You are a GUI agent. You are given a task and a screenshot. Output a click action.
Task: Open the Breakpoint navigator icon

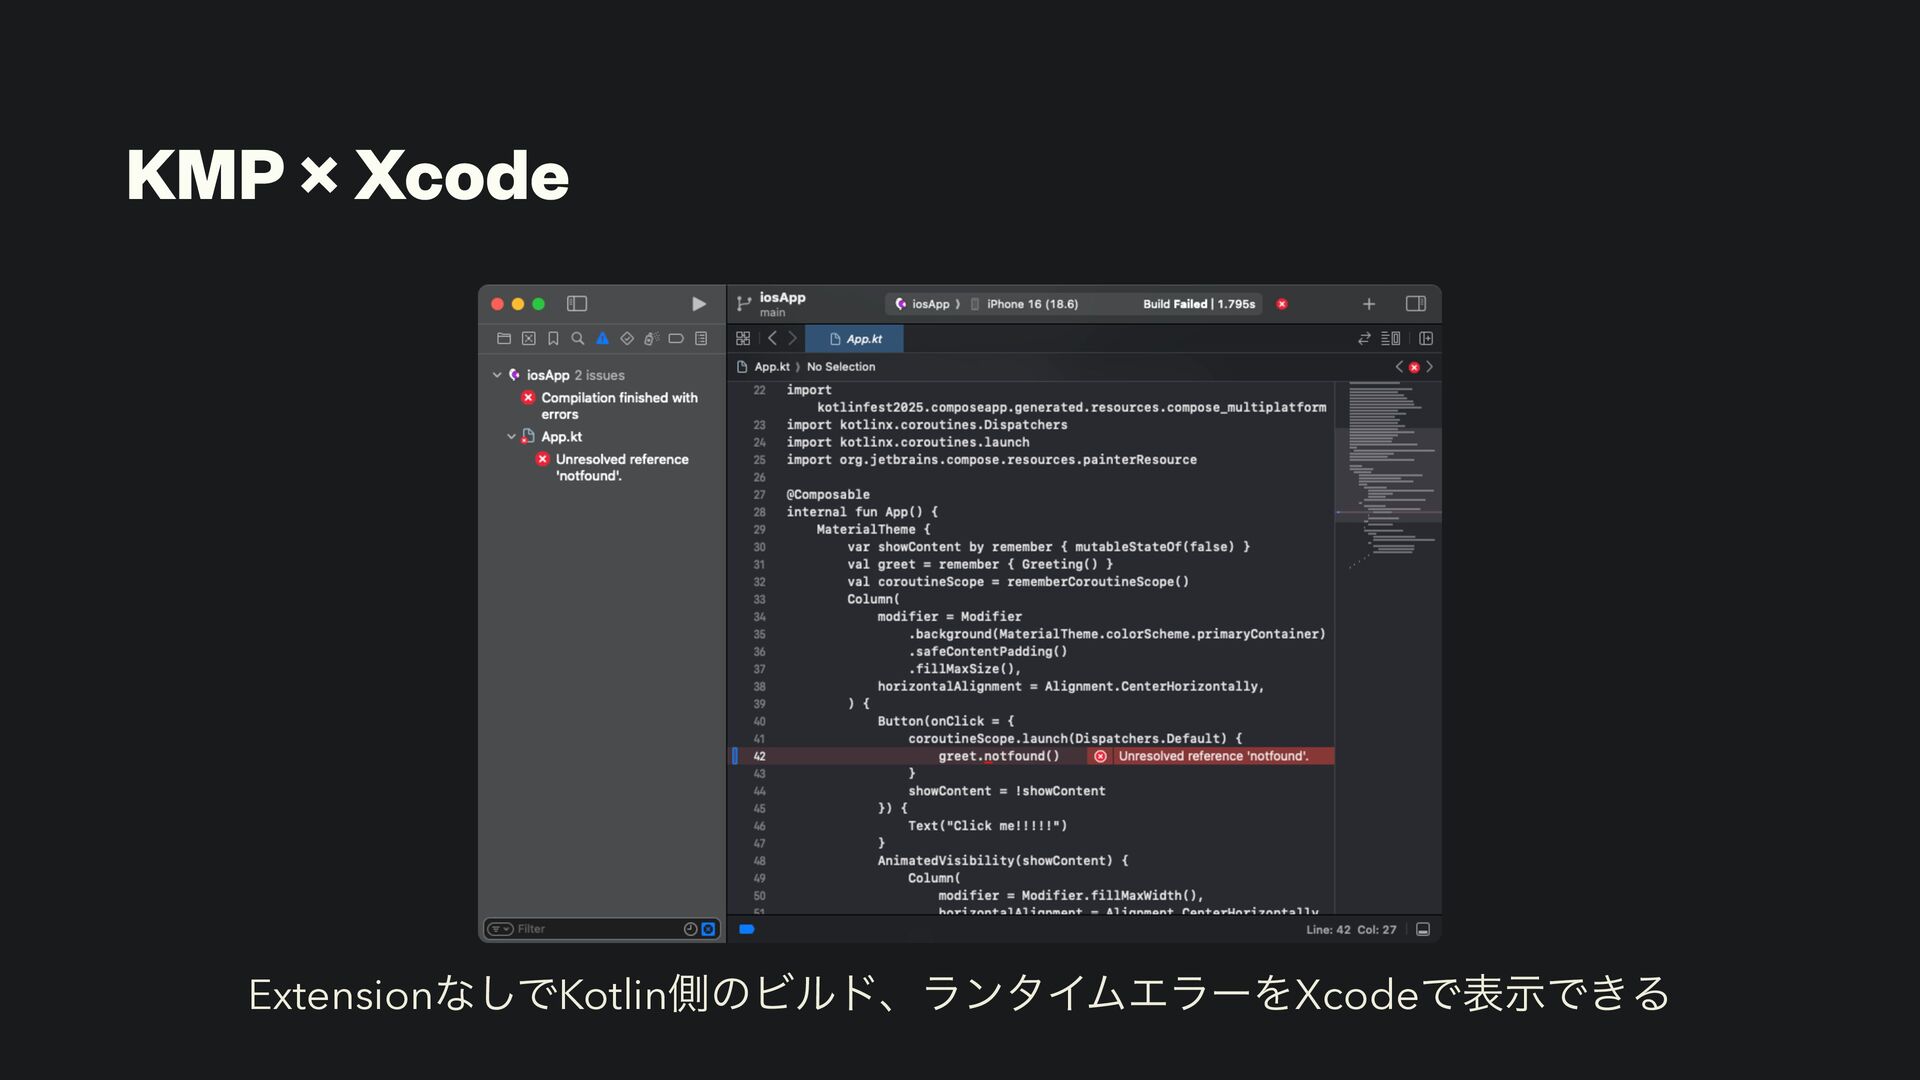(676, 339)
